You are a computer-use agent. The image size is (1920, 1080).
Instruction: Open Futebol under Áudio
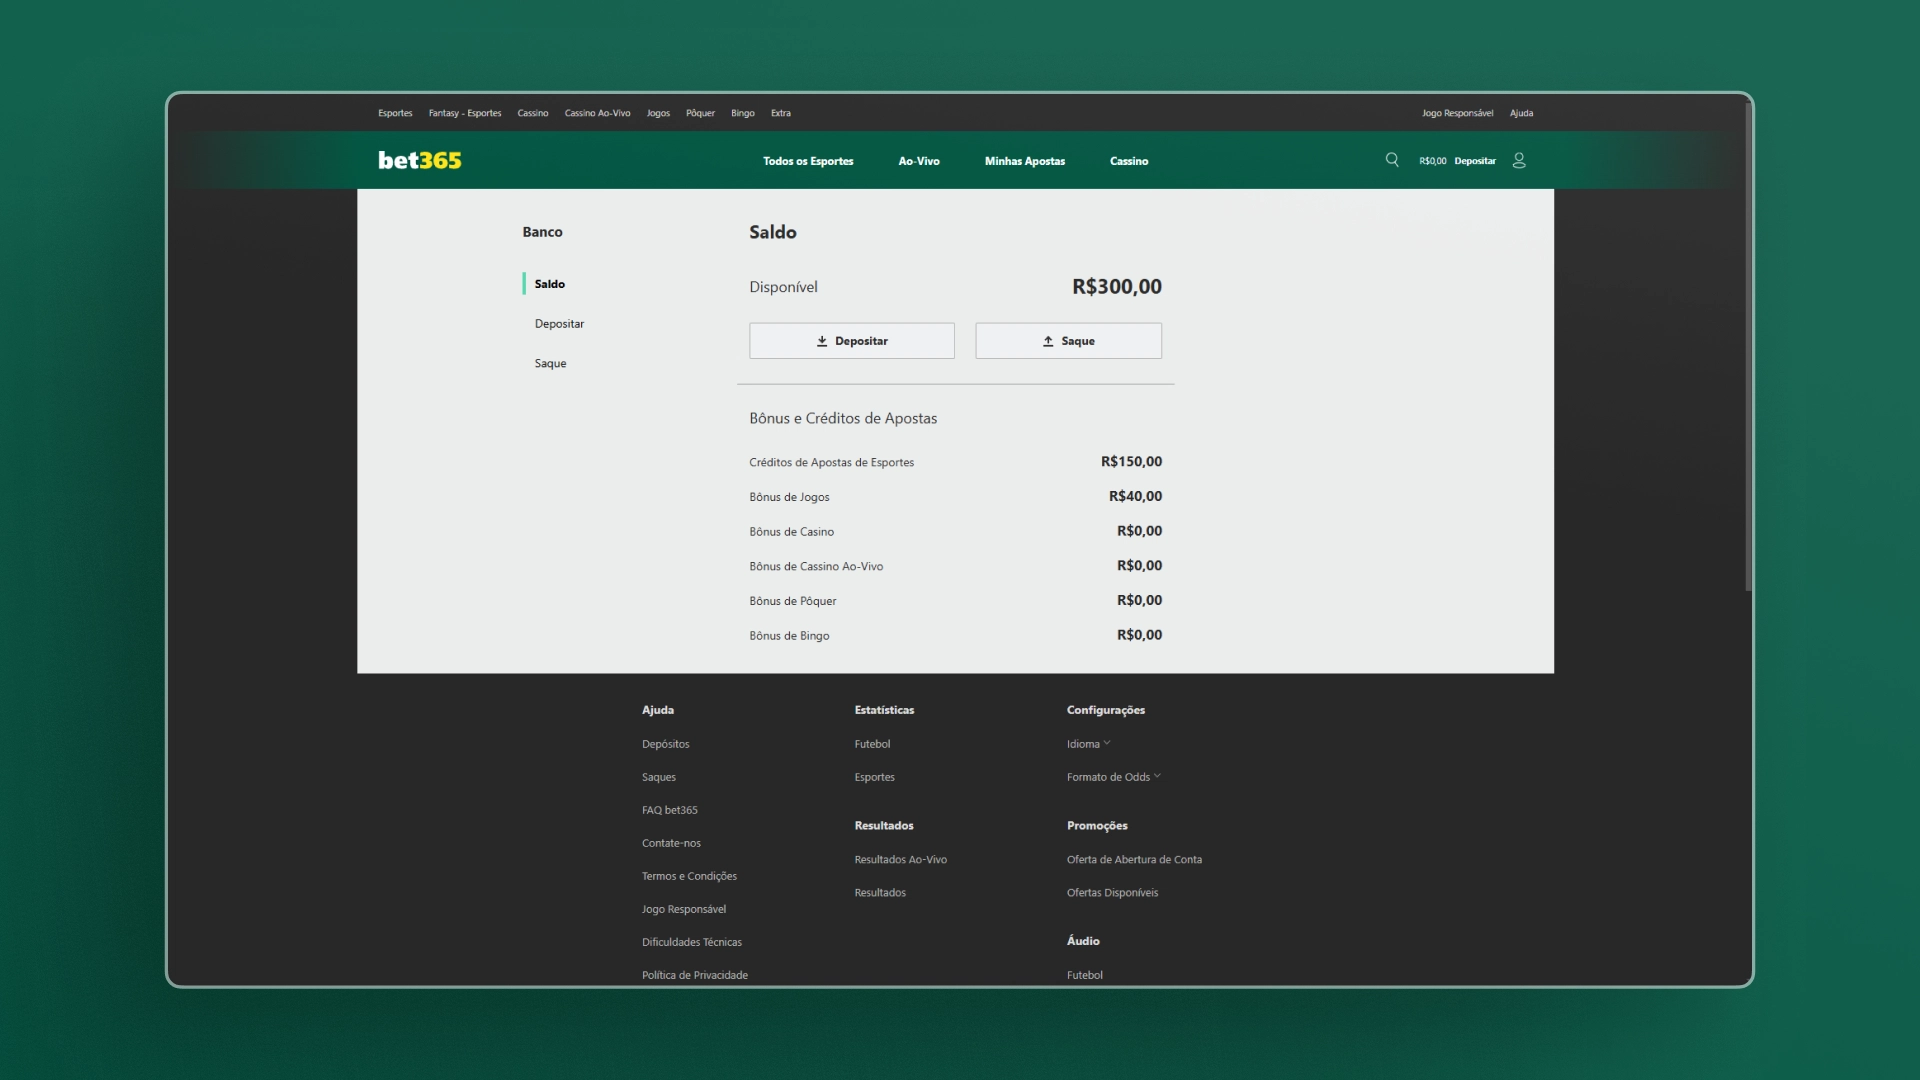point(1084,975)
